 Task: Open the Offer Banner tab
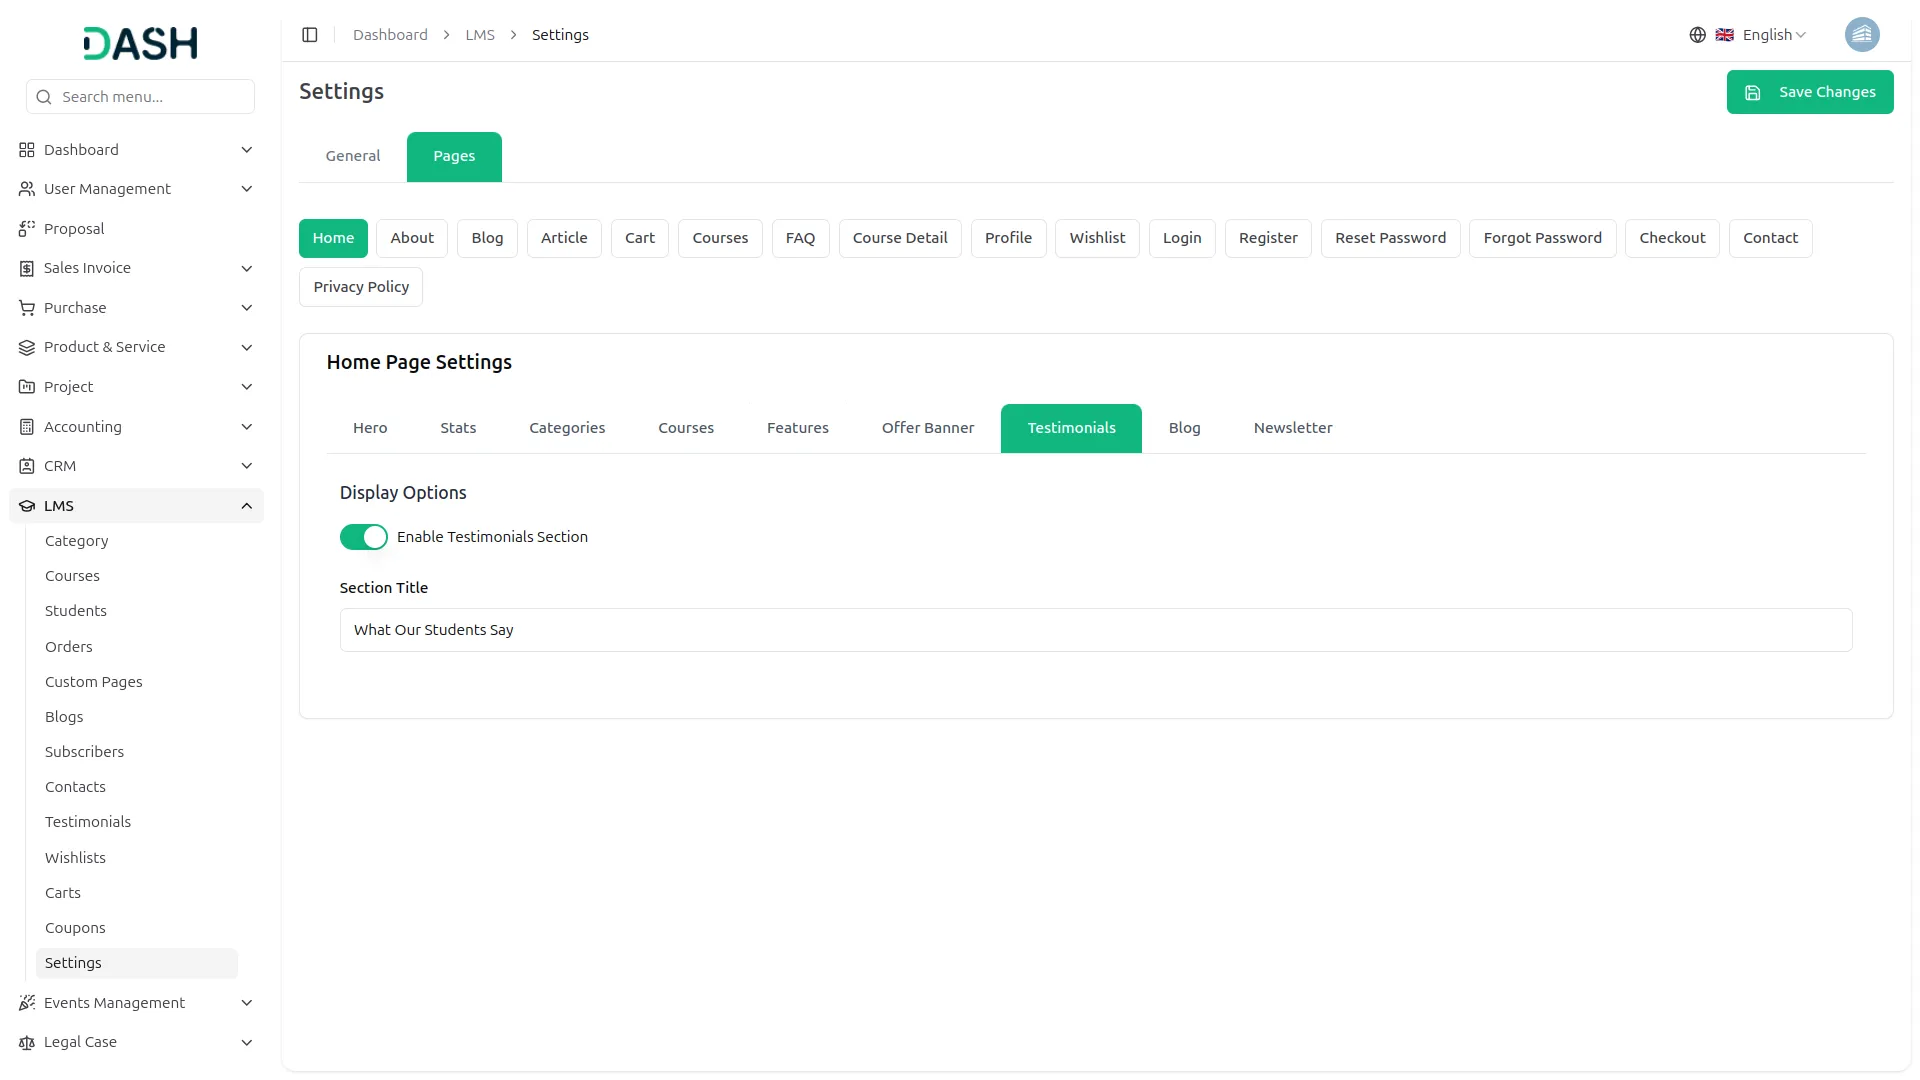[x=927, y=428]
